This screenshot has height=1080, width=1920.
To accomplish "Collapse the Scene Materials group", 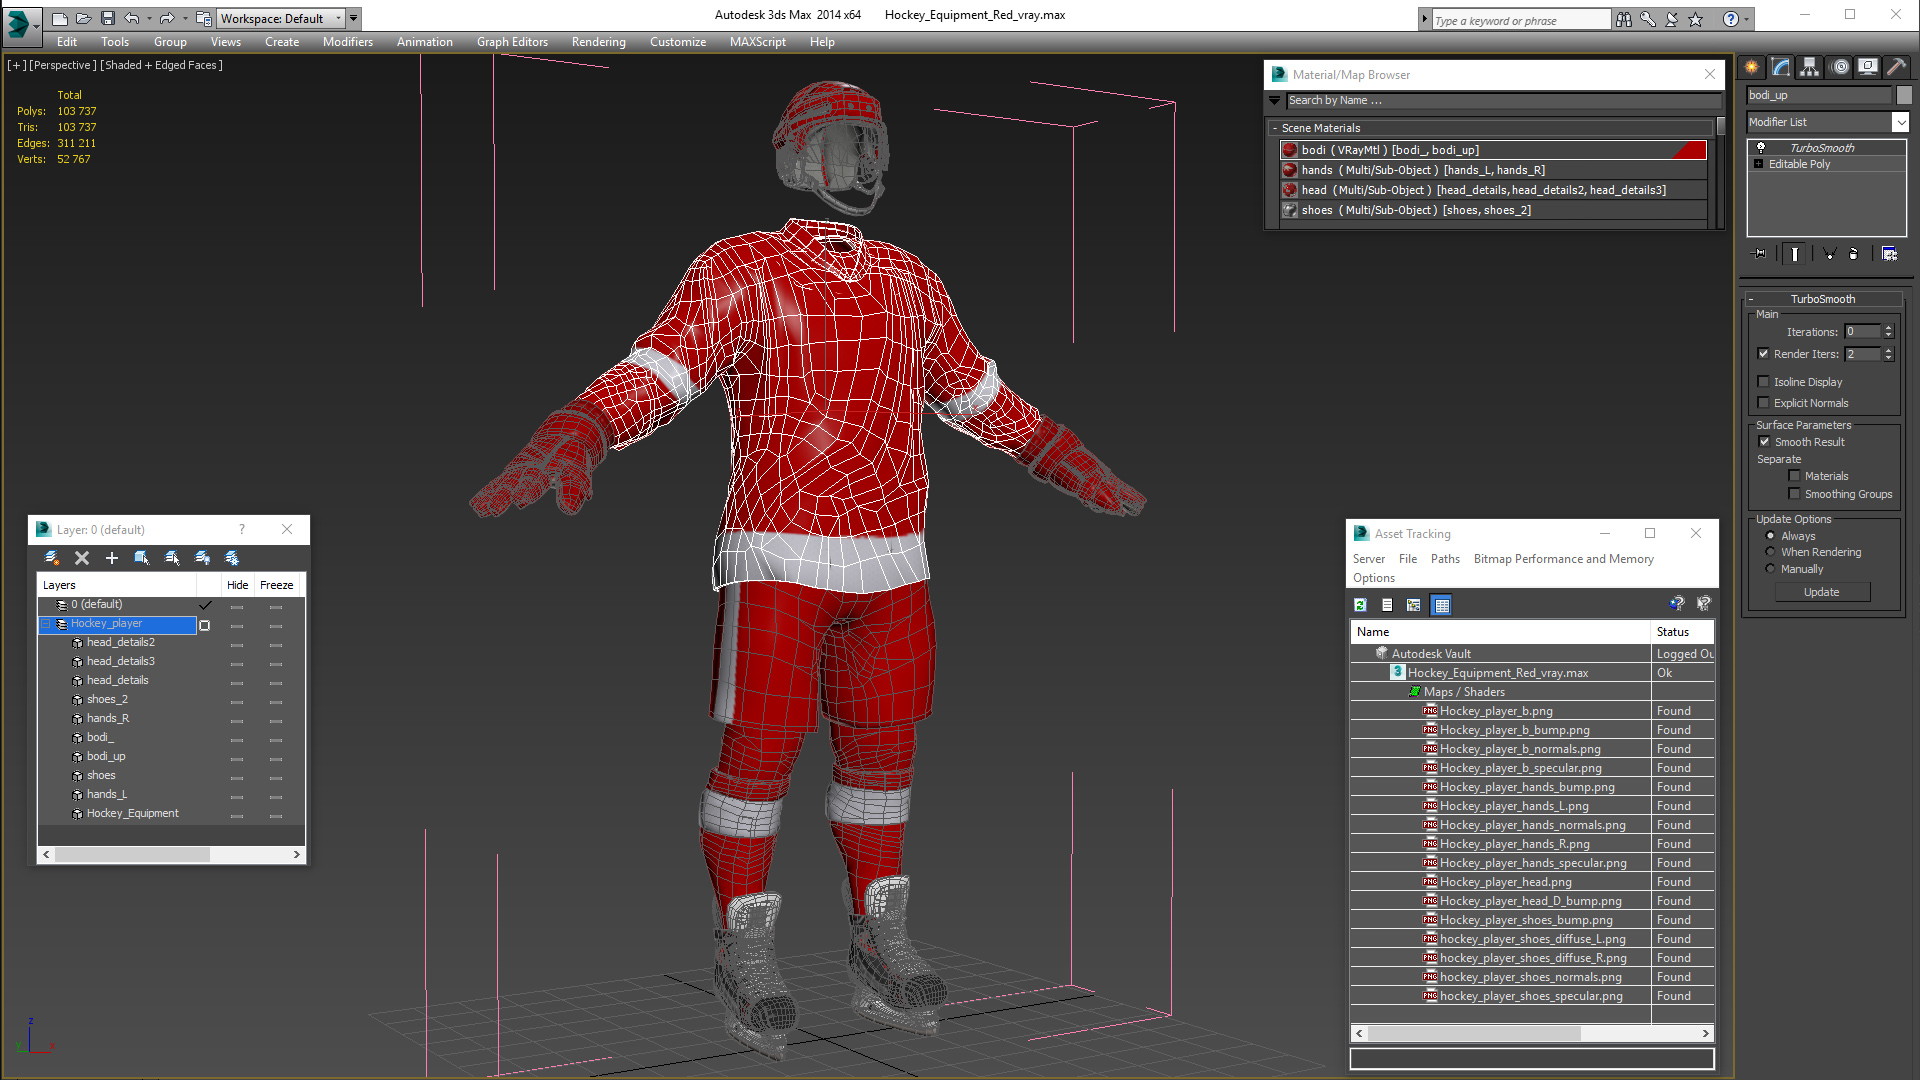I will pos(1275,128).
